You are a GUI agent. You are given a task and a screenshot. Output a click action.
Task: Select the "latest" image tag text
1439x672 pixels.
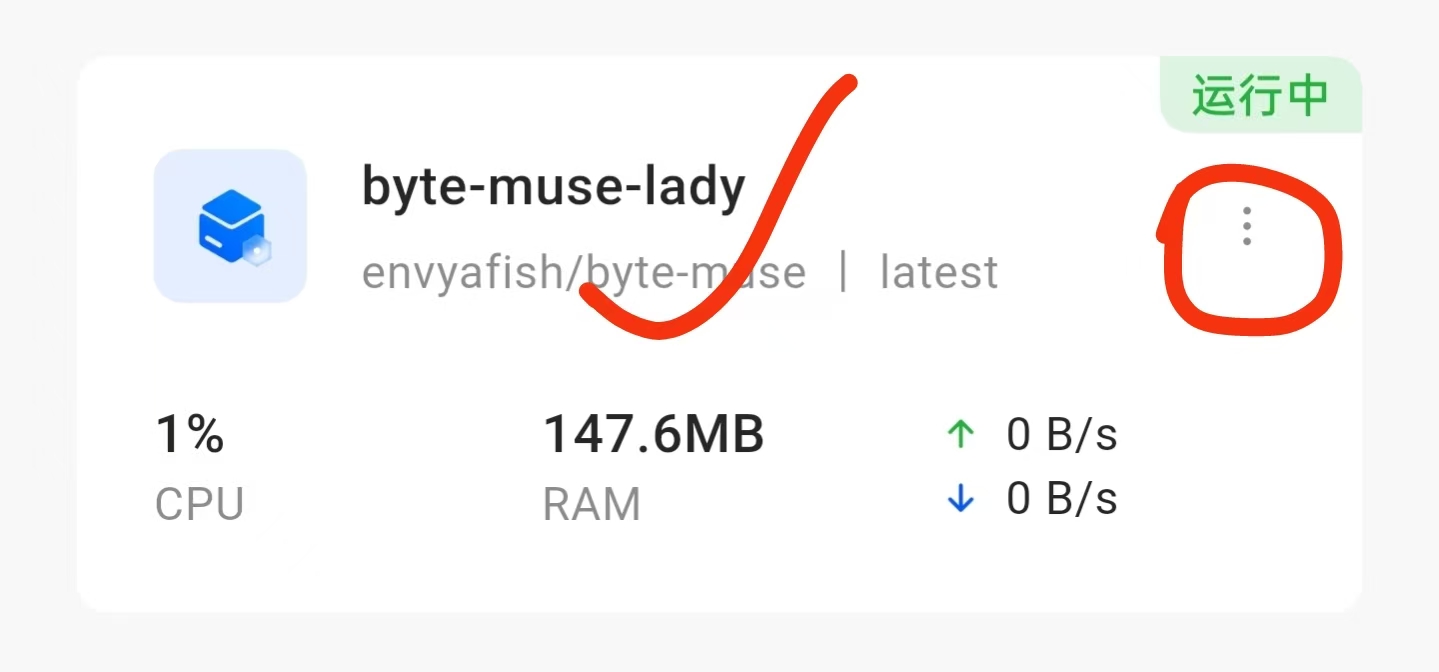[x=938, y=272]
